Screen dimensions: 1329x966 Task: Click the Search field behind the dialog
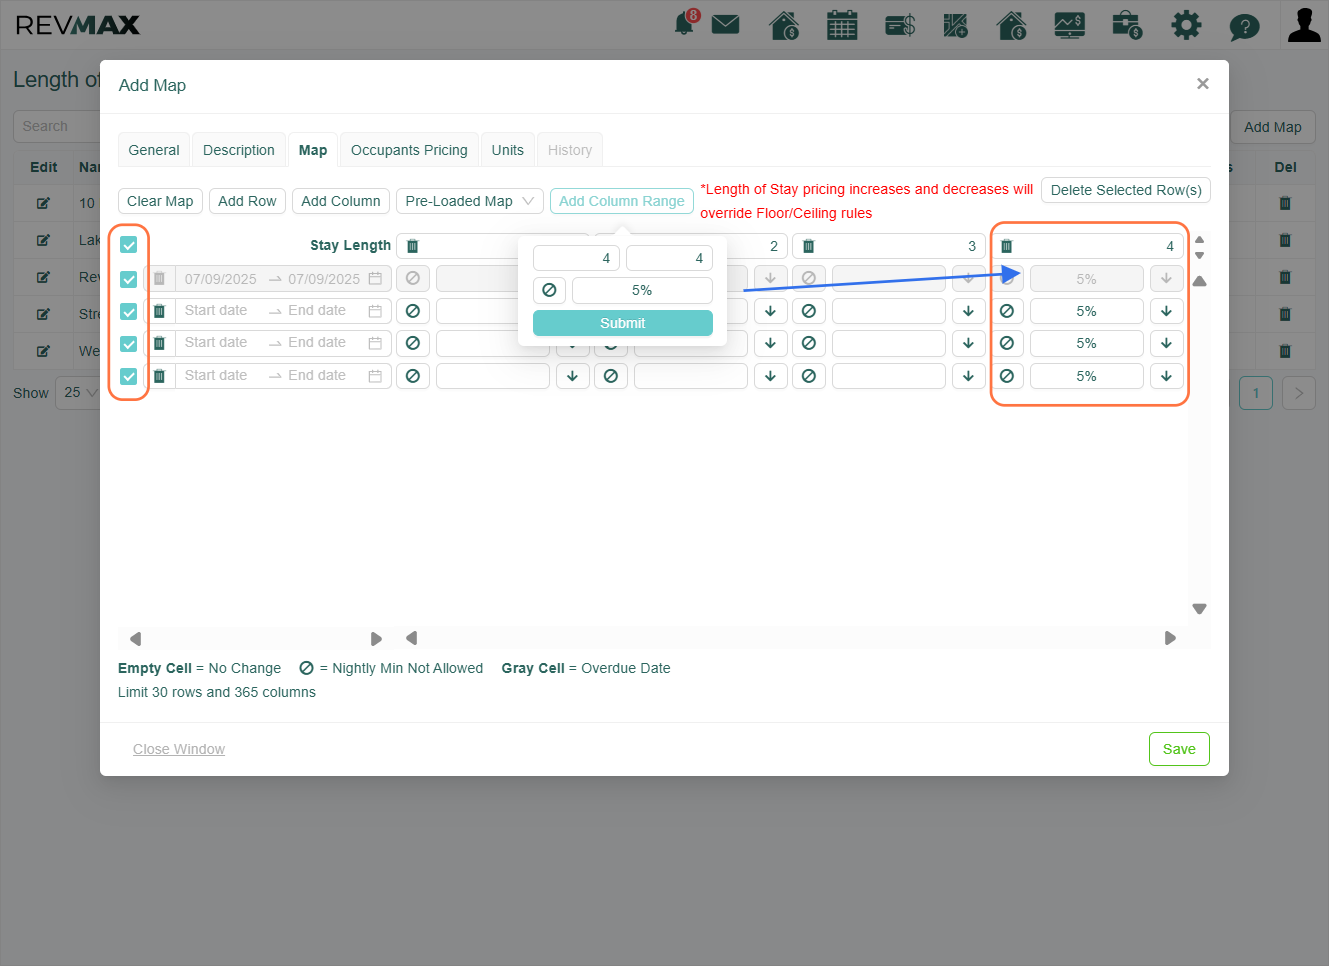click(x=57, y=126)
